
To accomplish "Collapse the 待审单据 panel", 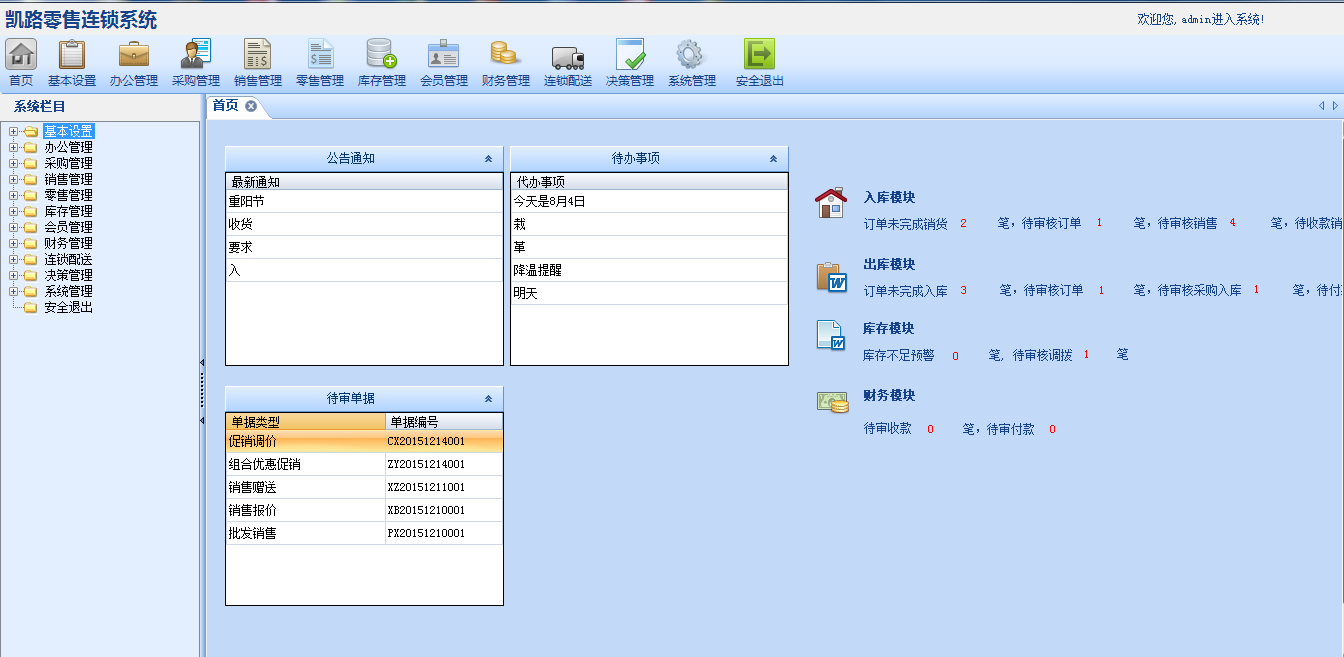I will click(x=488, y=398).
